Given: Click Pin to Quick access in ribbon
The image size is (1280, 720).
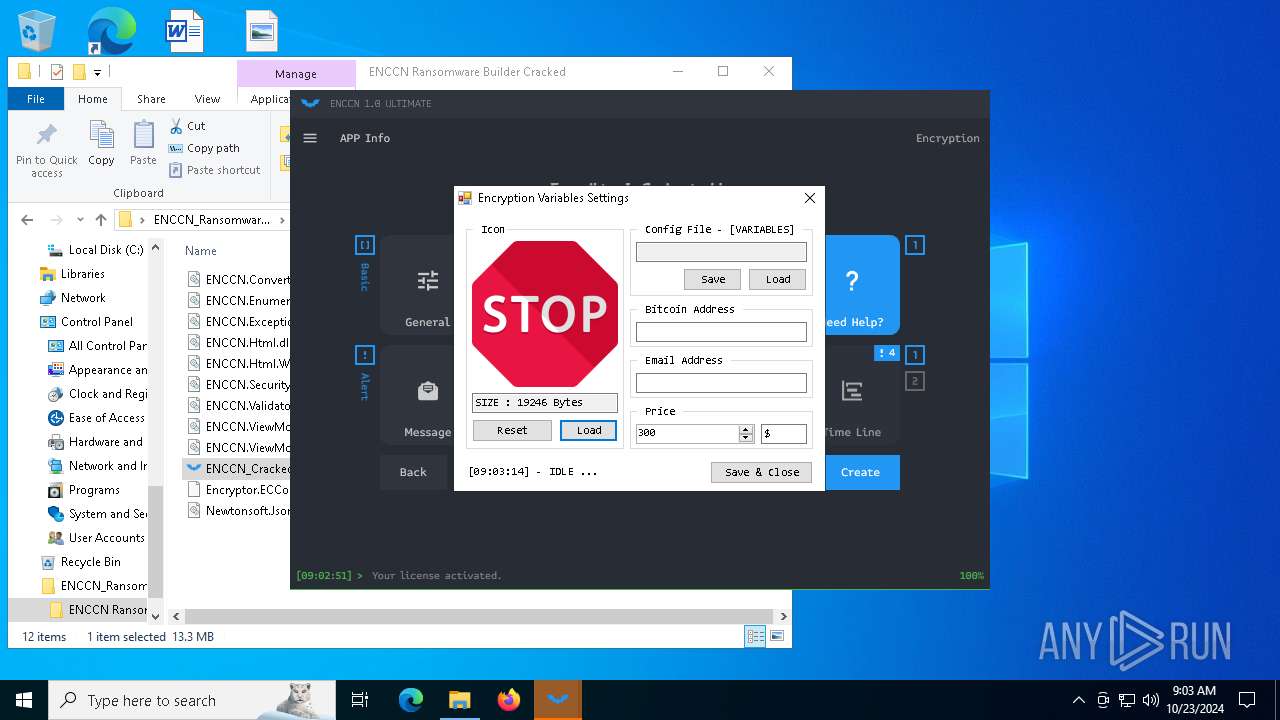Looking at the screenshot, I should tap(46, 150).
